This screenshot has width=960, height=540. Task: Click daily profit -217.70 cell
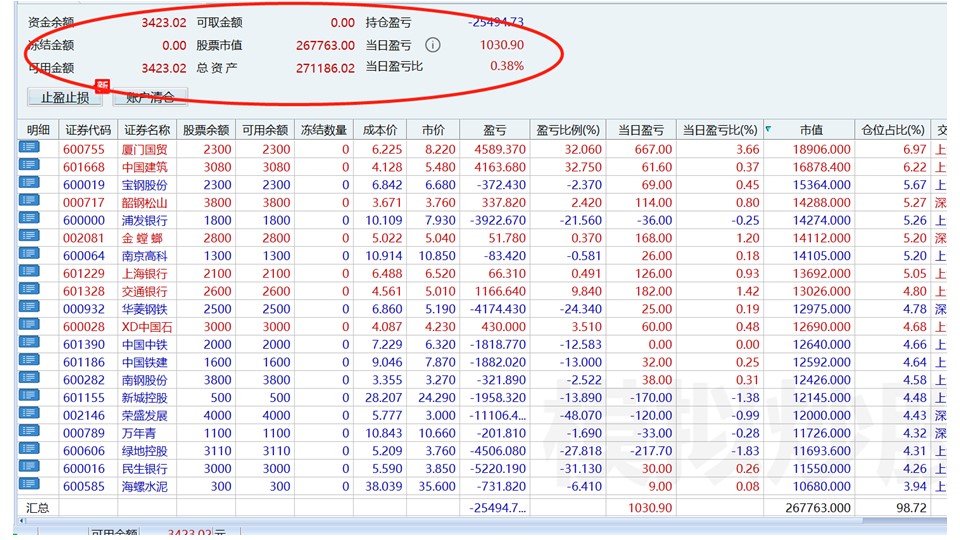click(x=651, y=451)
